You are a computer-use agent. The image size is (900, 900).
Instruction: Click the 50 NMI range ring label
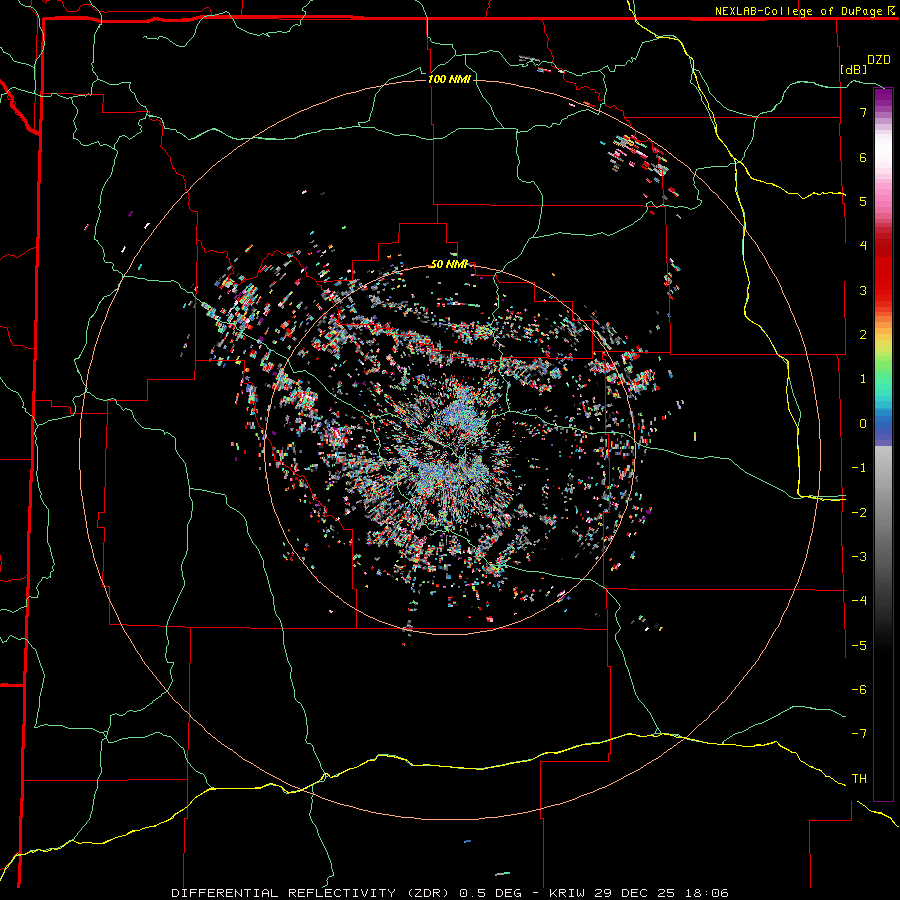(449, 264)
